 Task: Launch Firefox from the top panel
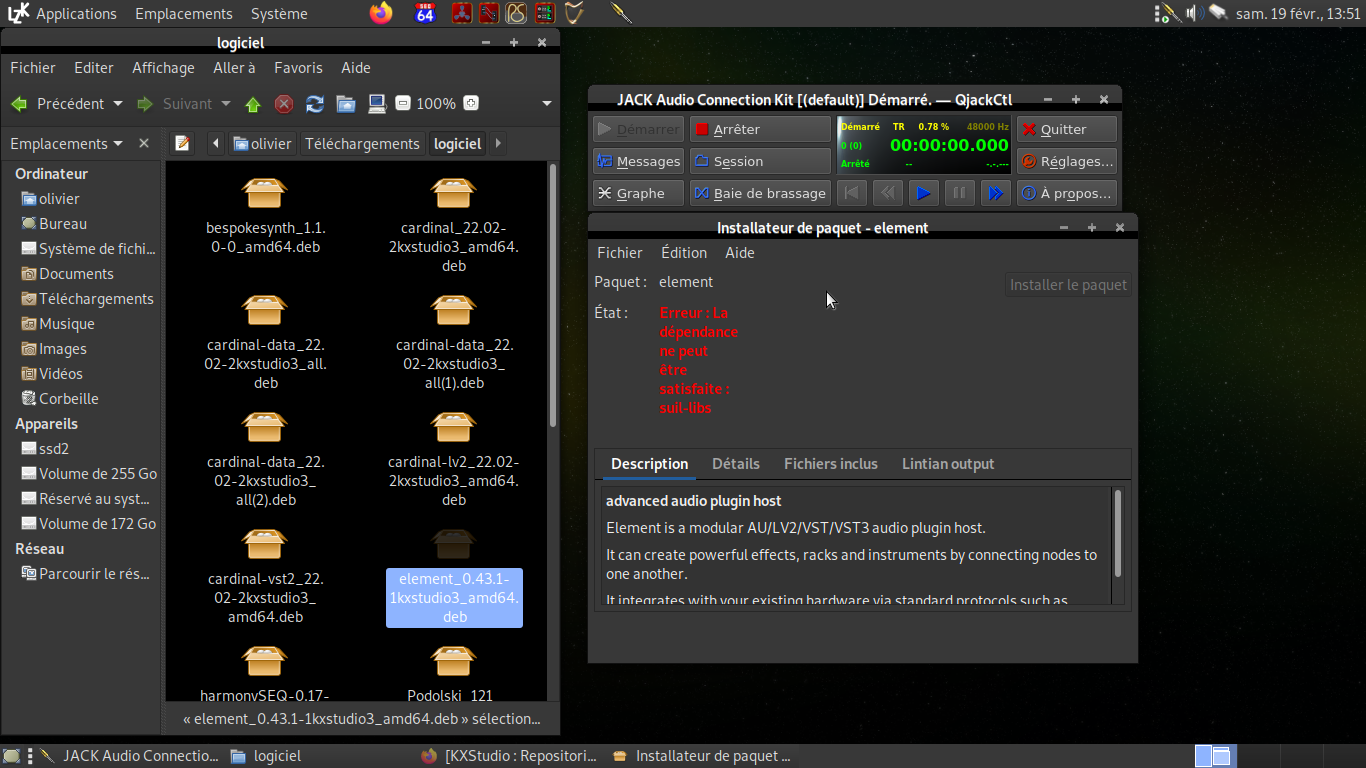tap(381, 13)
